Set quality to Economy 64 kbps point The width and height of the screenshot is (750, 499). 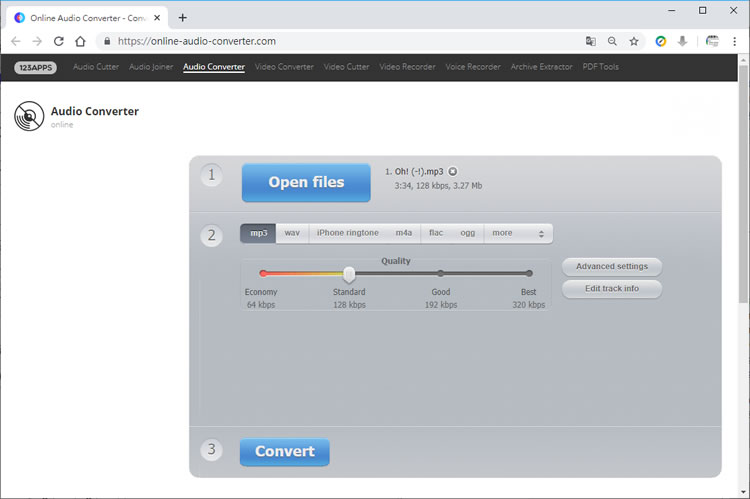[263, 273]
